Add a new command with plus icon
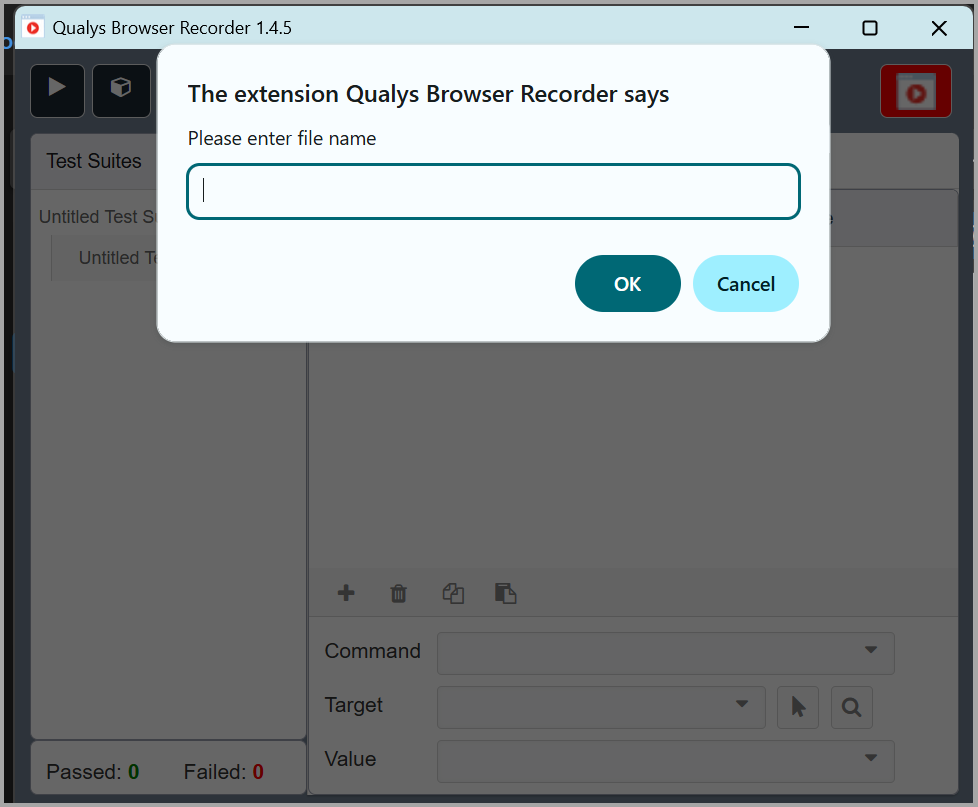Screen dimensions: 978x807 346,593
